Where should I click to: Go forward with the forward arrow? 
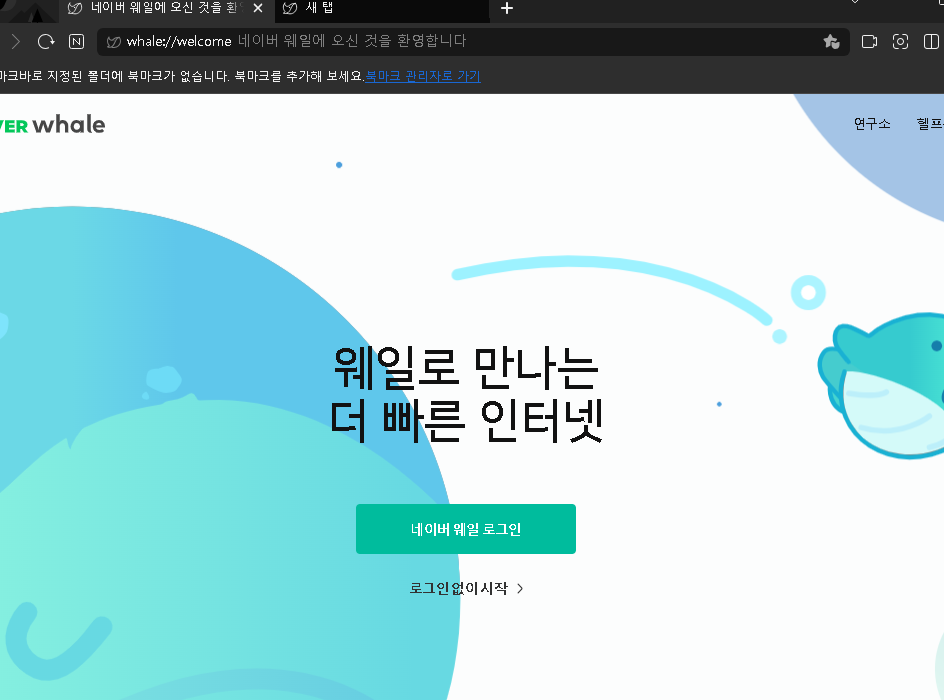[16, 42]
